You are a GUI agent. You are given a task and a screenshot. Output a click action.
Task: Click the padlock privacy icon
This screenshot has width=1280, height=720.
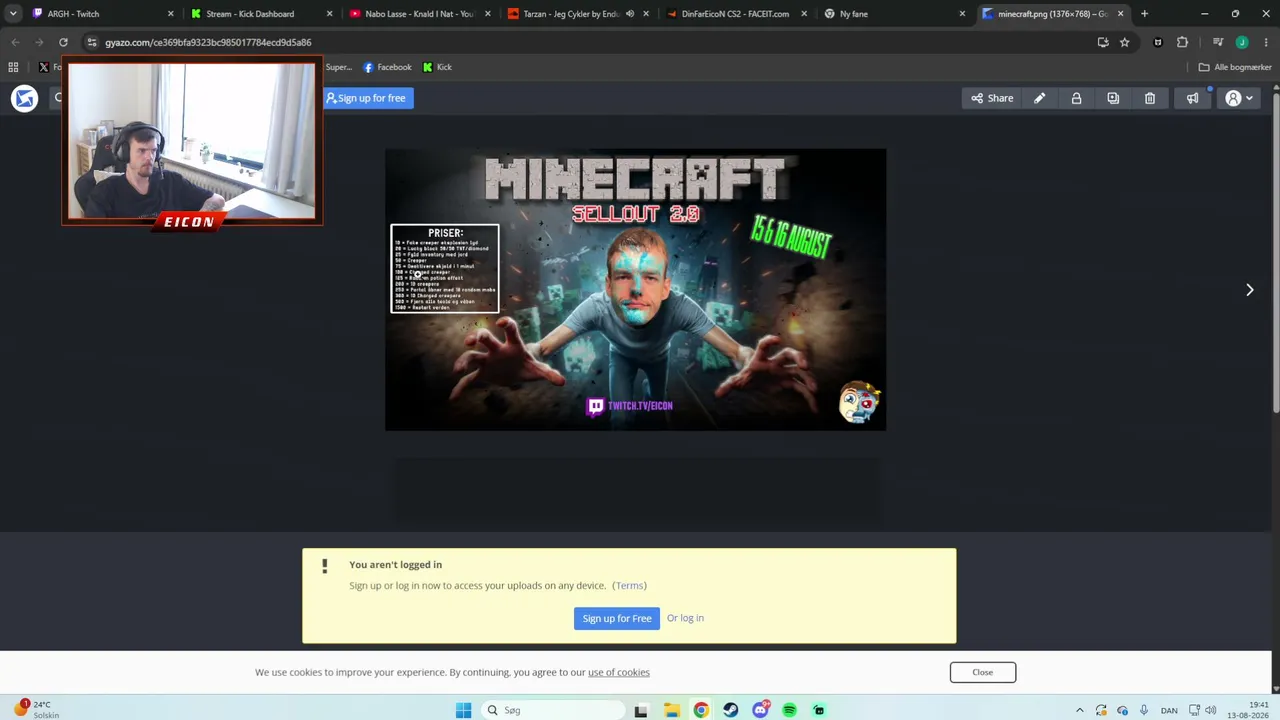pos(1076,98)
